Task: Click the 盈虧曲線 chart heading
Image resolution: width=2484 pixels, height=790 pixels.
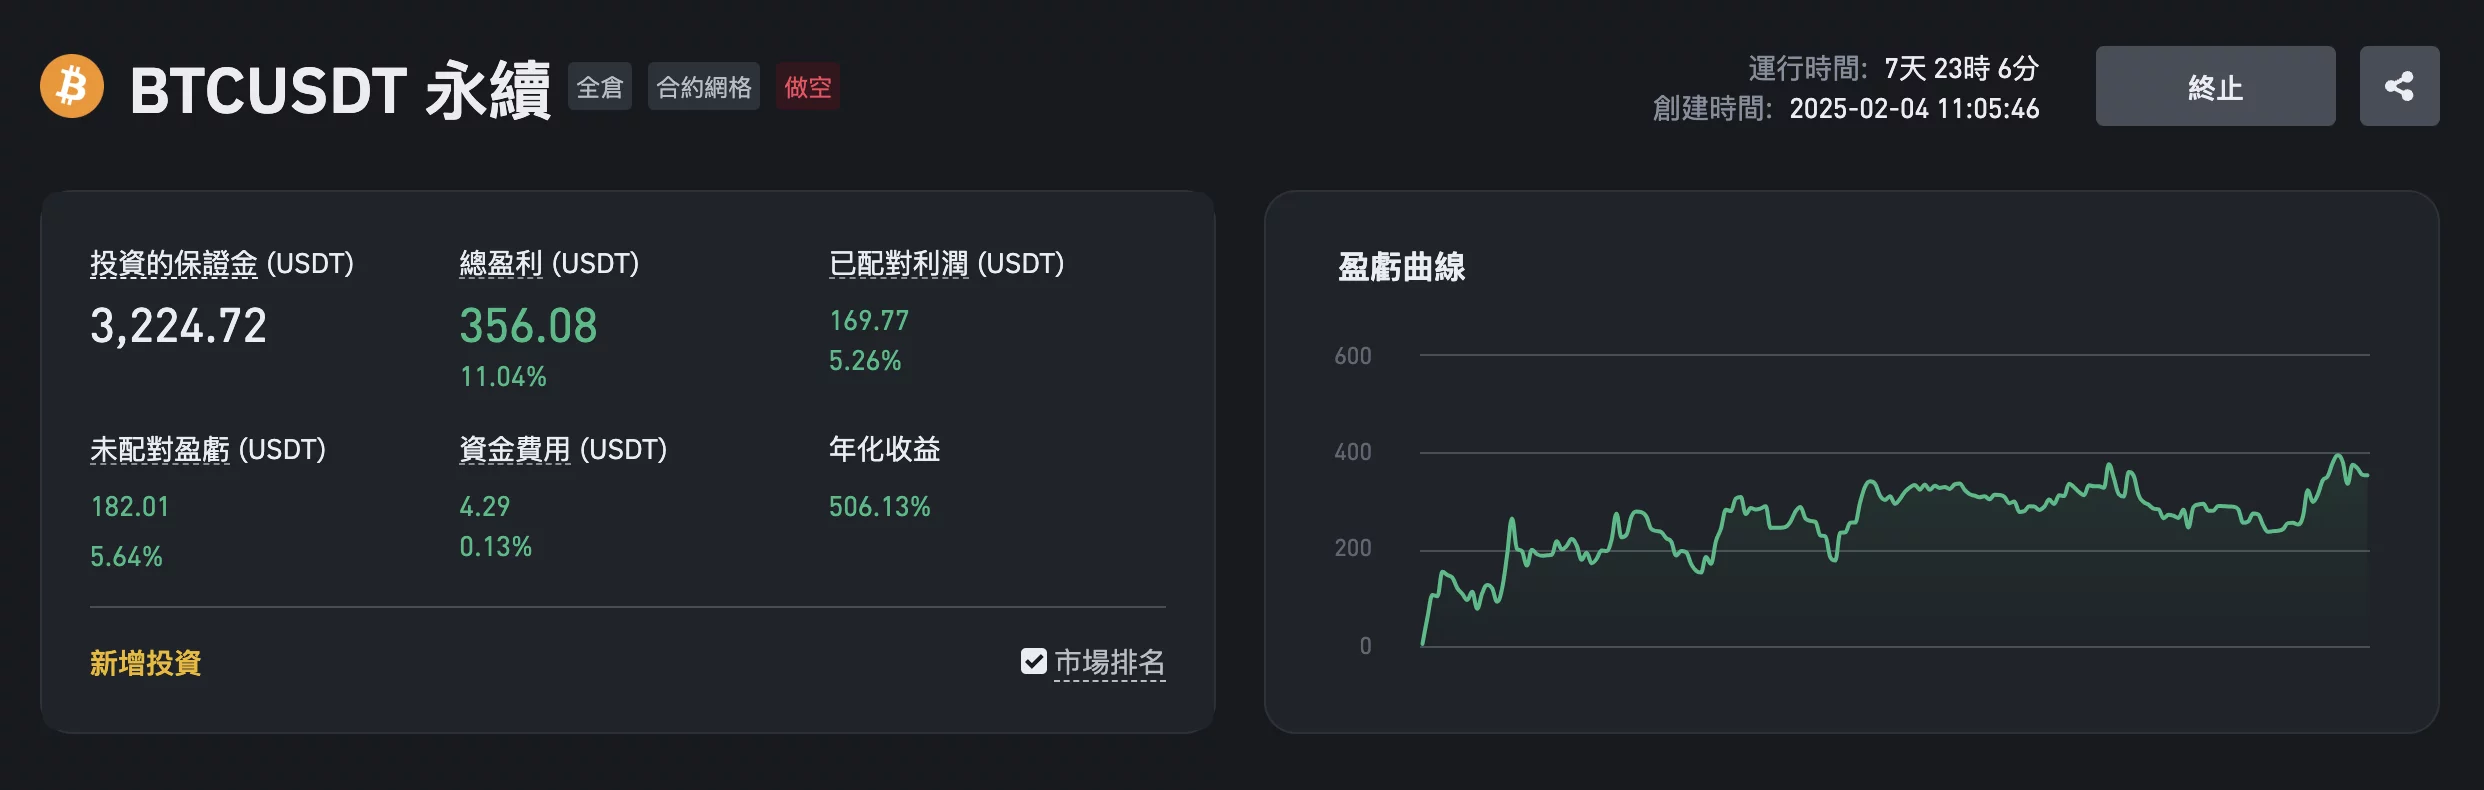Action: pos(1401,267)
